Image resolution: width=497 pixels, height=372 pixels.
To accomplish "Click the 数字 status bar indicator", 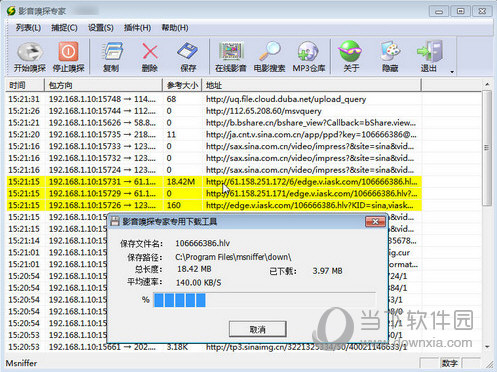I will [449, 363].
